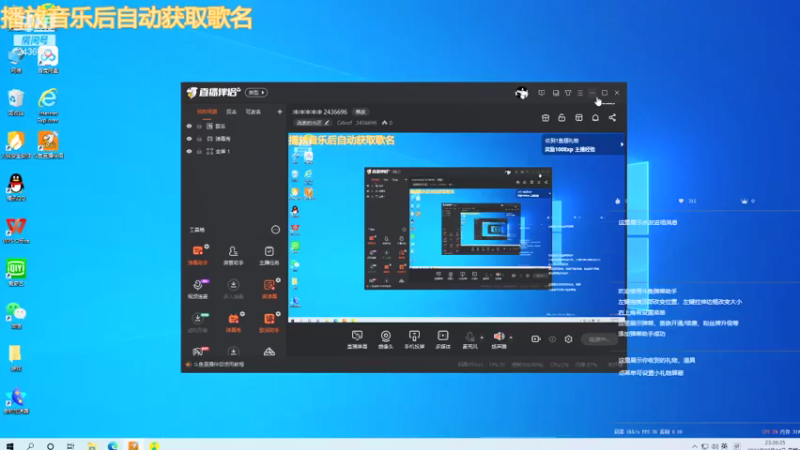Expand speaker options arrow
Image resolution: width=800 pixels, height=450 pixels.
pyautogui.click(x=511, y=338)
